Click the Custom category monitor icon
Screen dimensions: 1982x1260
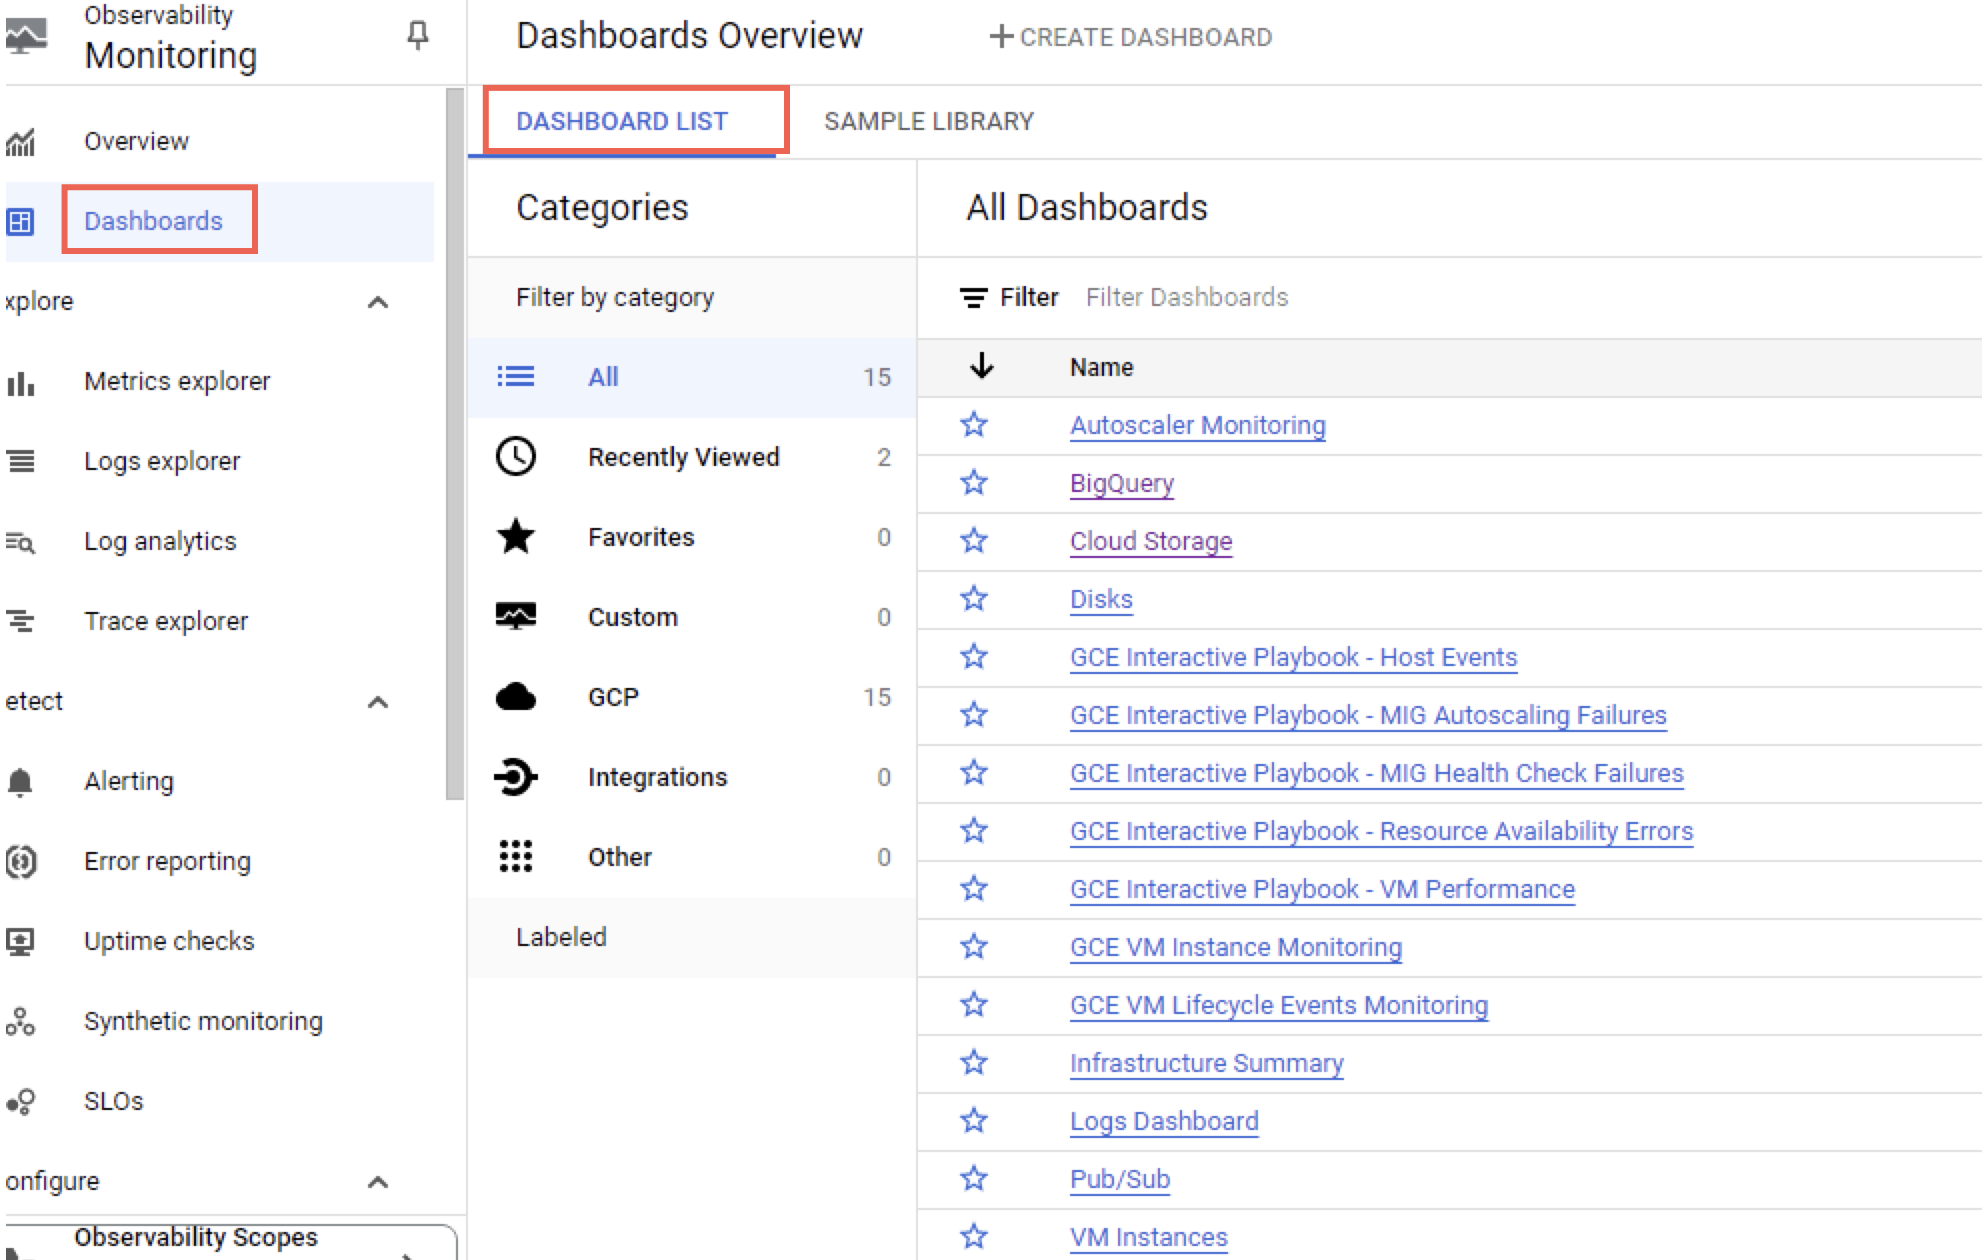pos(516,616)
